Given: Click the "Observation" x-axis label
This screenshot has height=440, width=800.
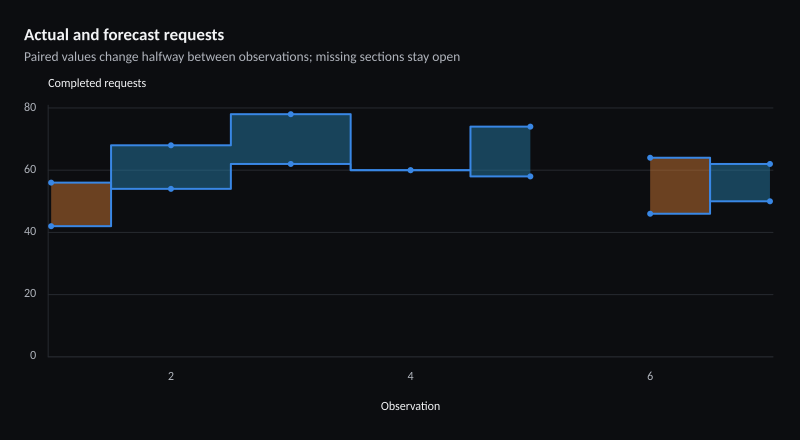Looking at the screenshot, I should [410, 406].
